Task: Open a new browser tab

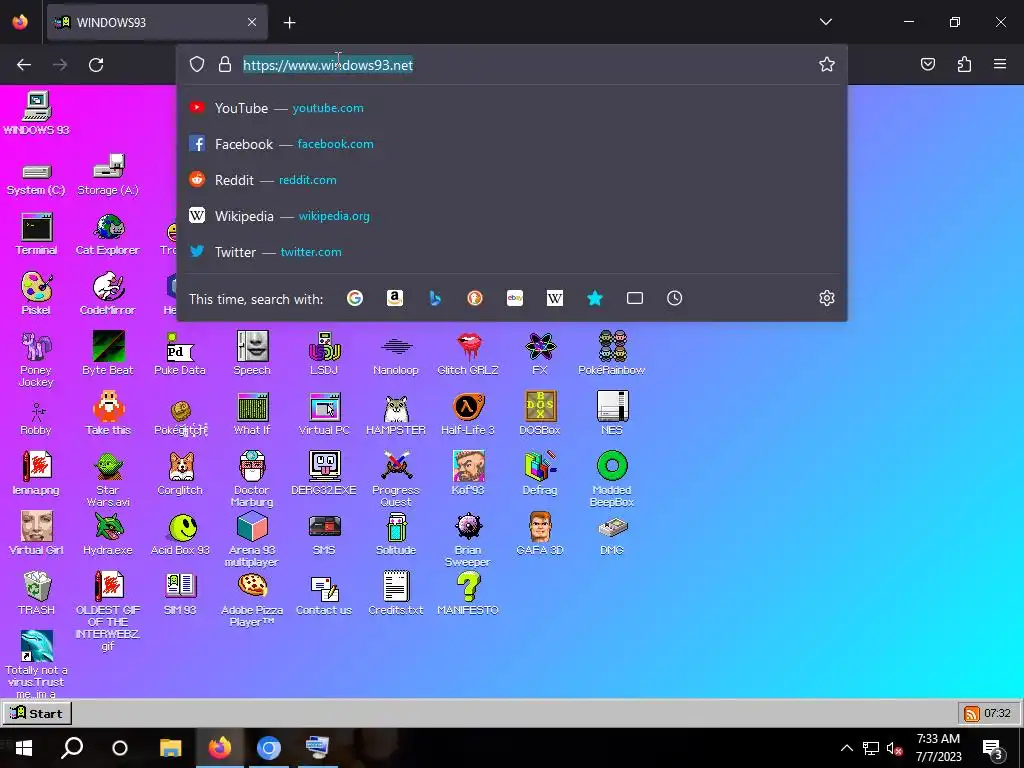Action: coord(290,23)
